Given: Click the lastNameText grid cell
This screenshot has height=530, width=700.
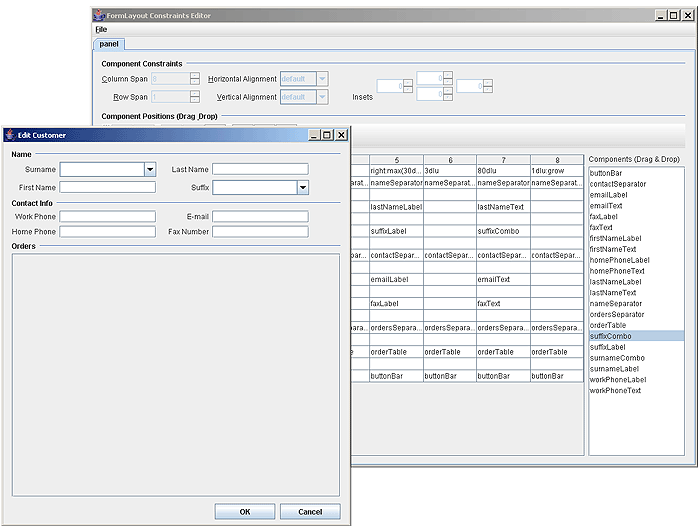Looking at the screenshot, I should click(504, 207).
